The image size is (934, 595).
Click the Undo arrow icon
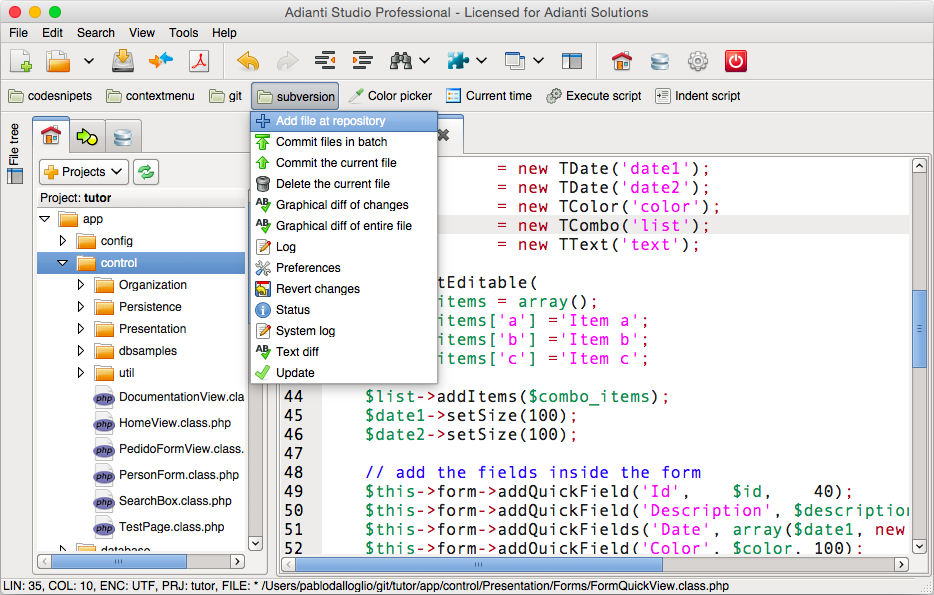248,61
